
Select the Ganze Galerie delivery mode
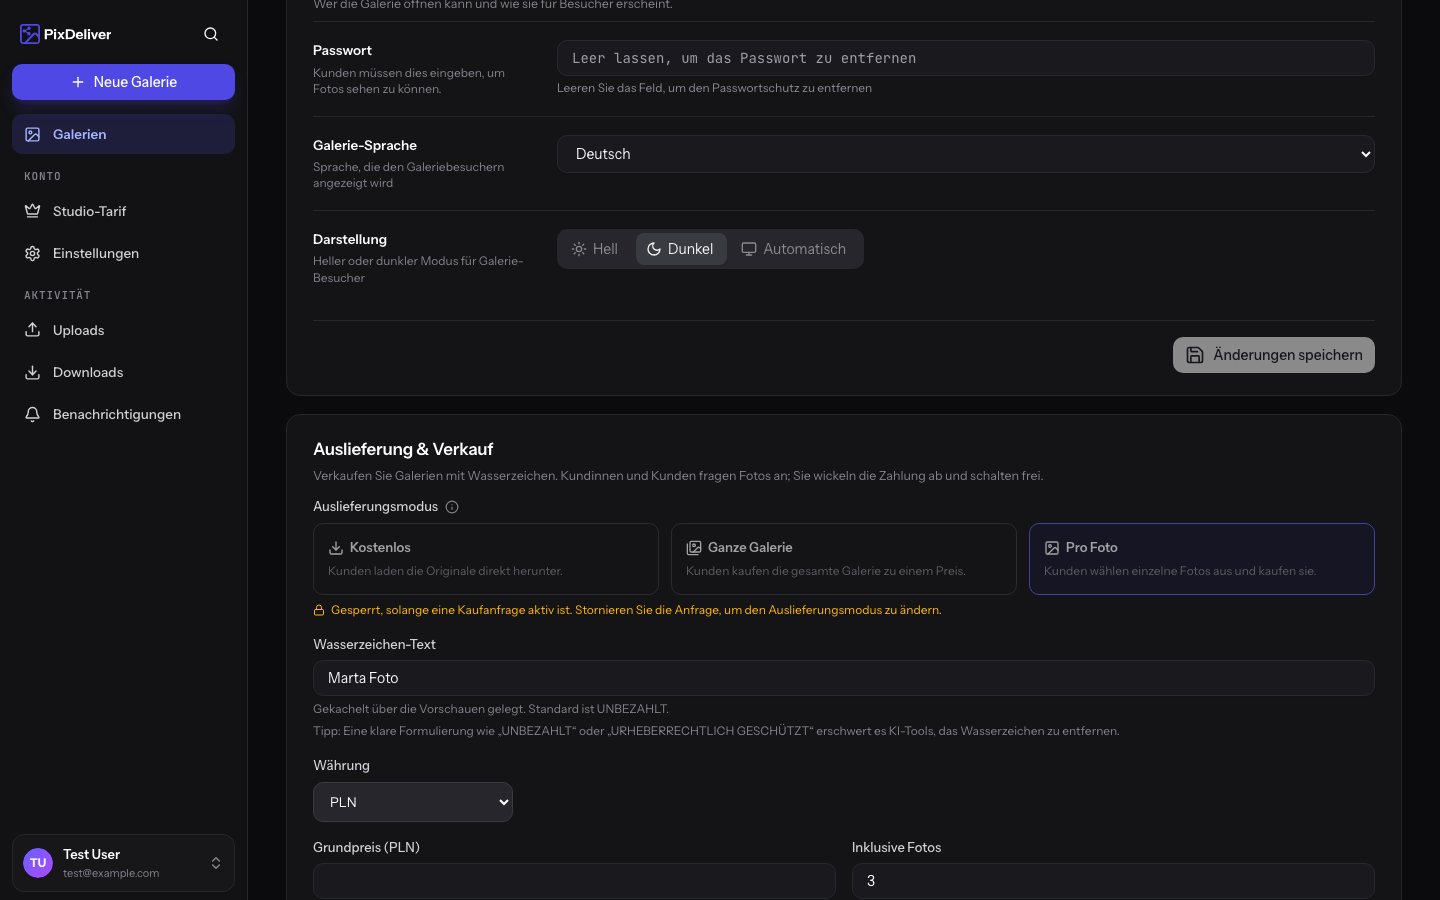(844, 559)
